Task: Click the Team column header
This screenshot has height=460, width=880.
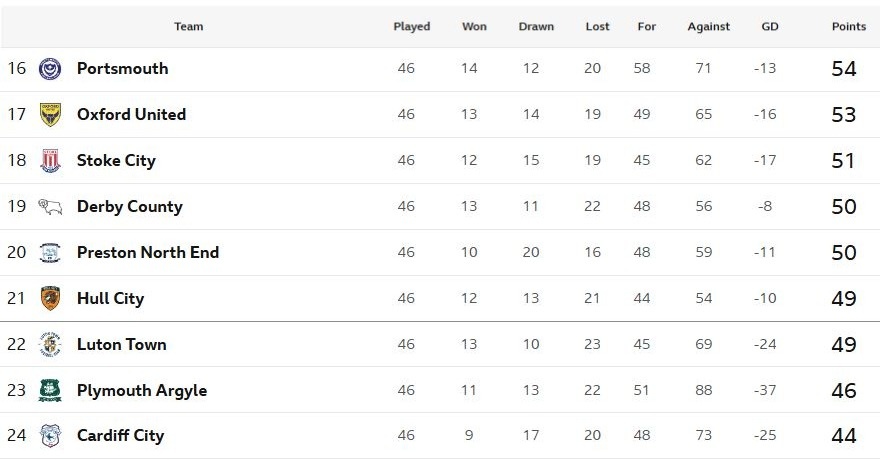Action: click(188, 27)
